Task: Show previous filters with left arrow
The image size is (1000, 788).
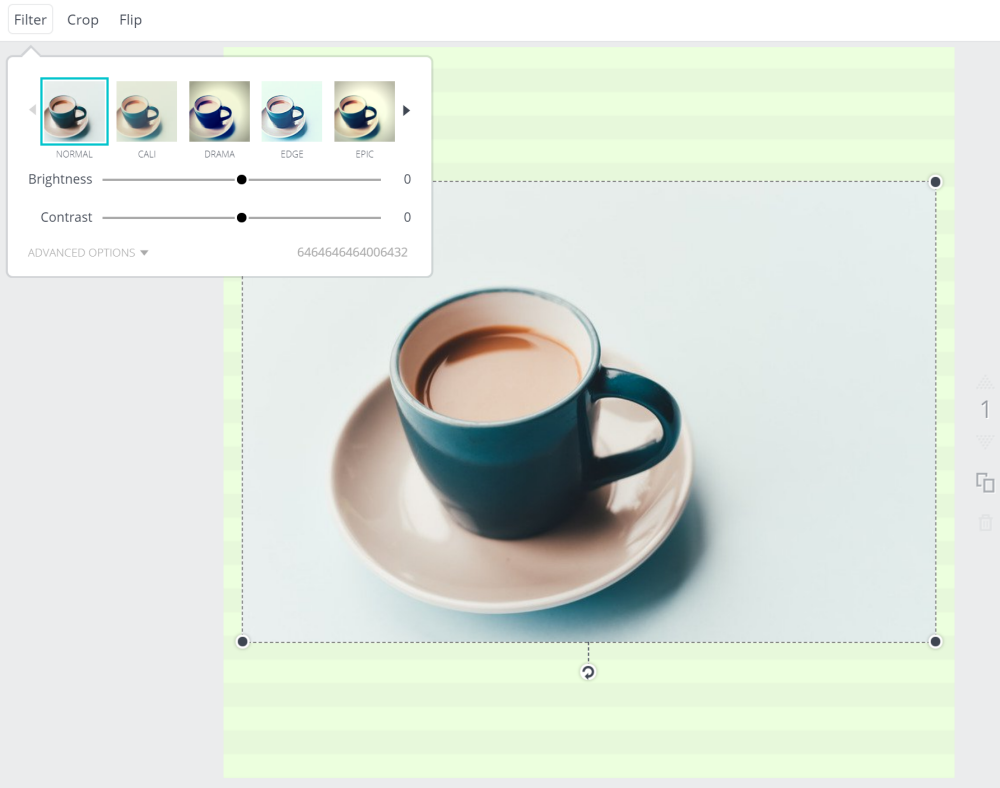Action: click(x=33, y=110)
